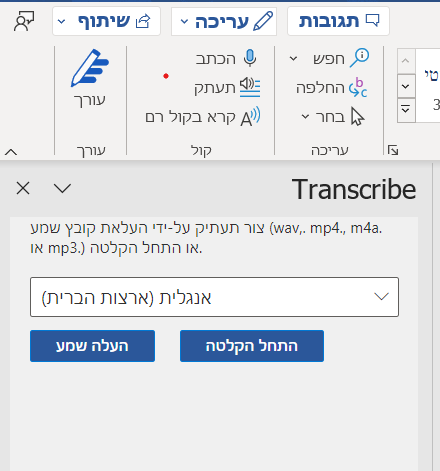The image size is (440, 471).
Task: Collapse the ribbon with the up chevron
Action: pos(11,152)
